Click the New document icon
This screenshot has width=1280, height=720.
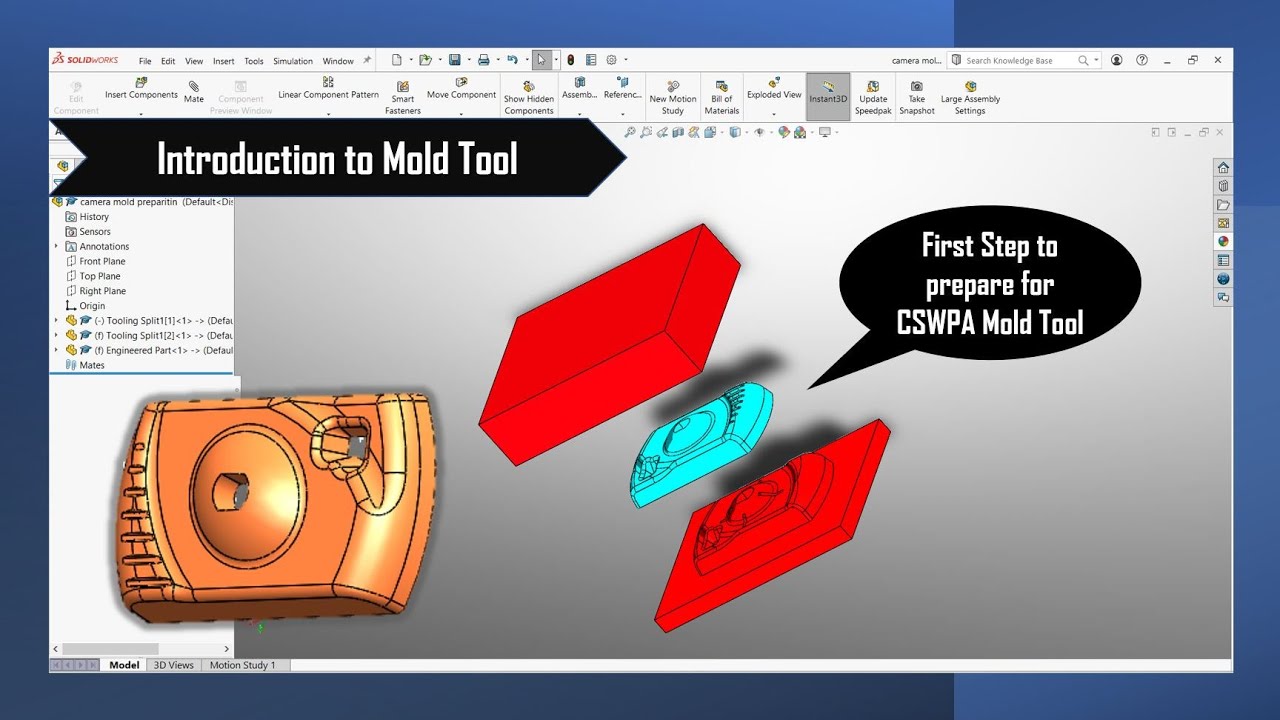397,60
